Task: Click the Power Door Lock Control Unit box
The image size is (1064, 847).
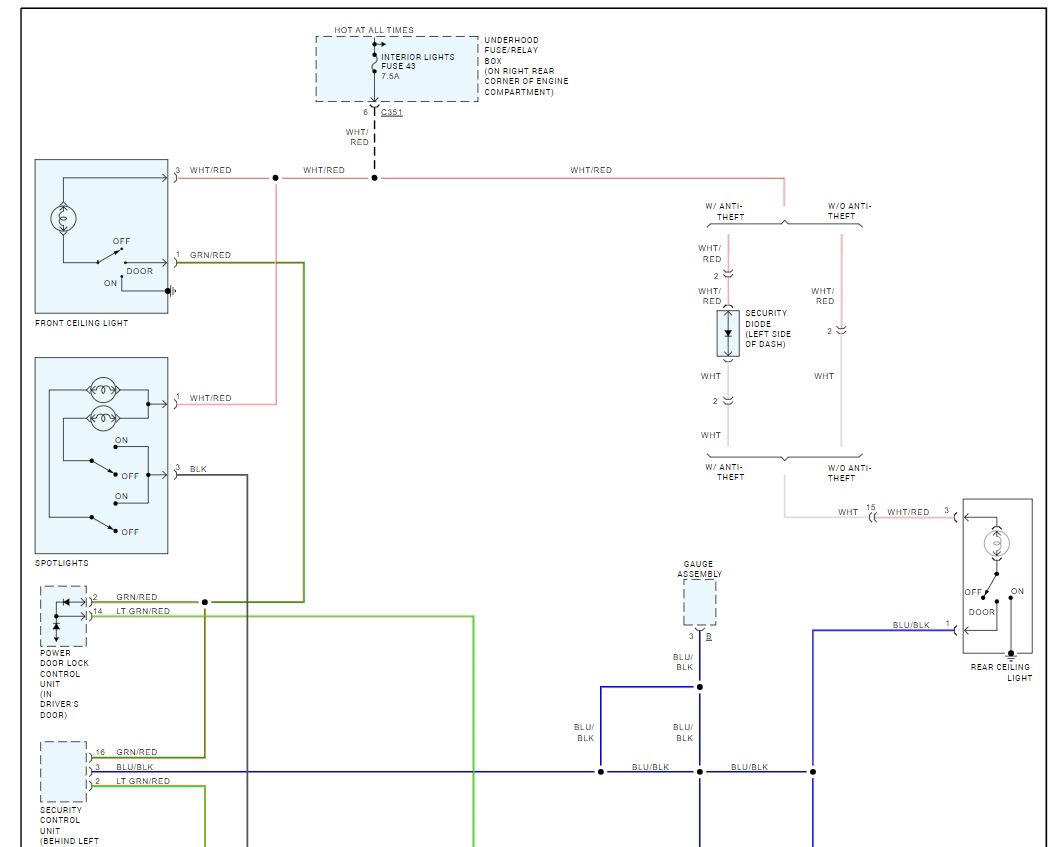Action: (x=64, y=616)
